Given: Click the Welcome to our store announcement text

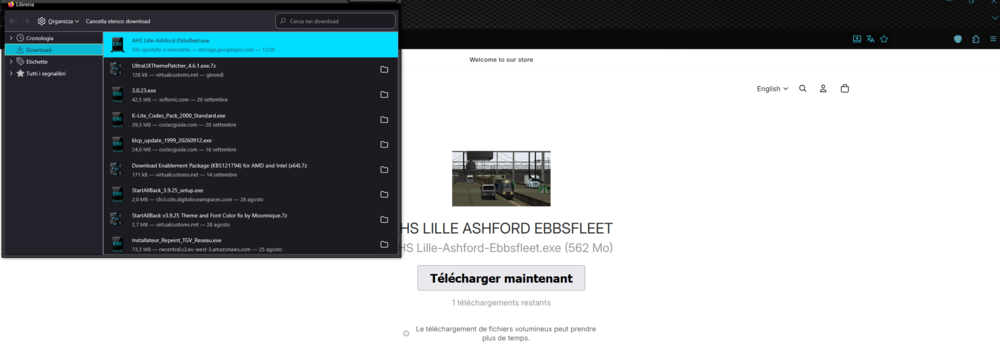Looking at the screenshot, I should pos(501,60).
